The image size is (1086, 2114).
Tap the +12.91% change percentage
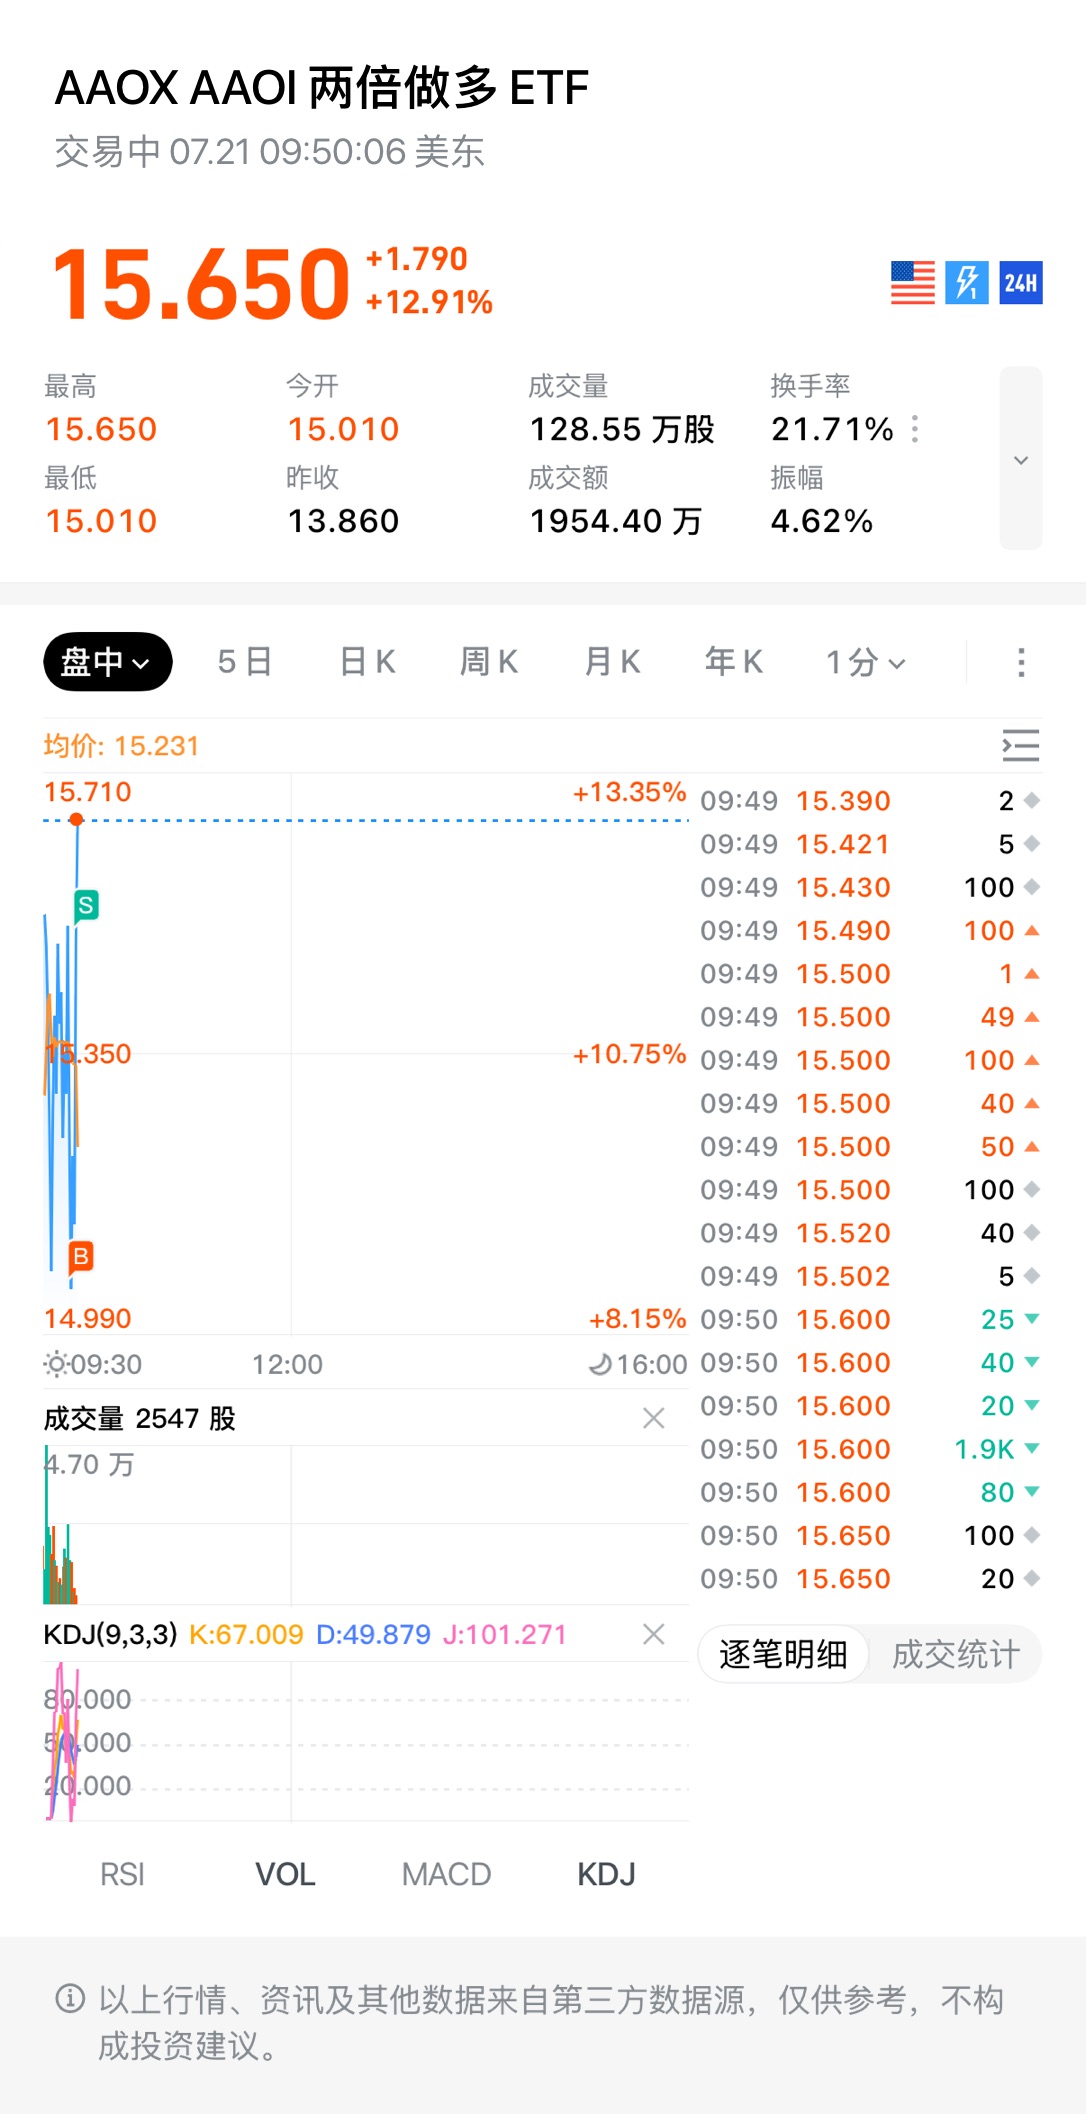click(x=429, y=302)
